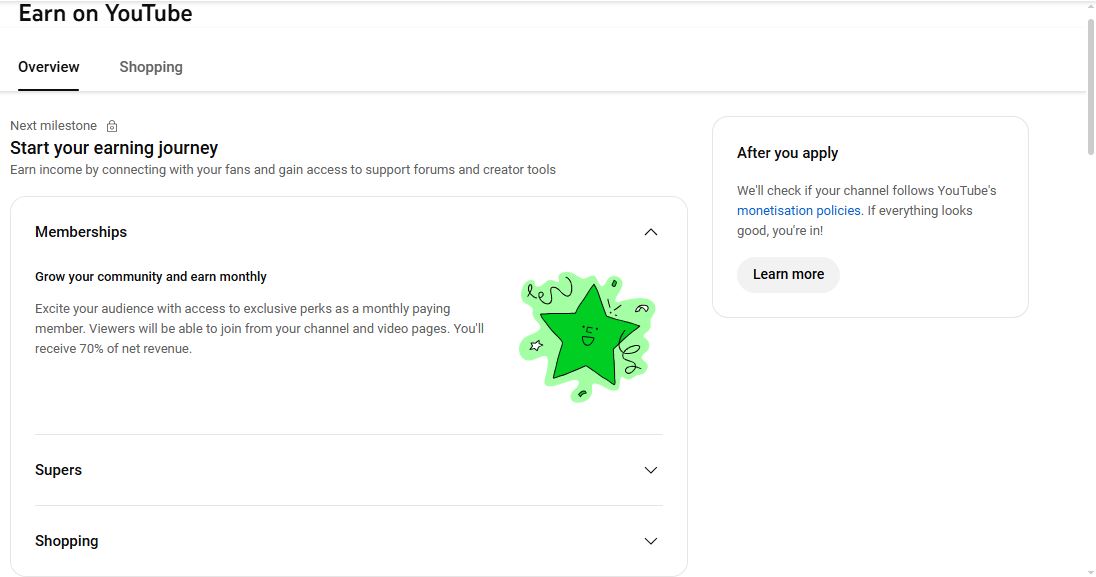Click the Next milestone label
Image resolution: width=1096 pixels, height=577 pixels.
pos(54,126)
